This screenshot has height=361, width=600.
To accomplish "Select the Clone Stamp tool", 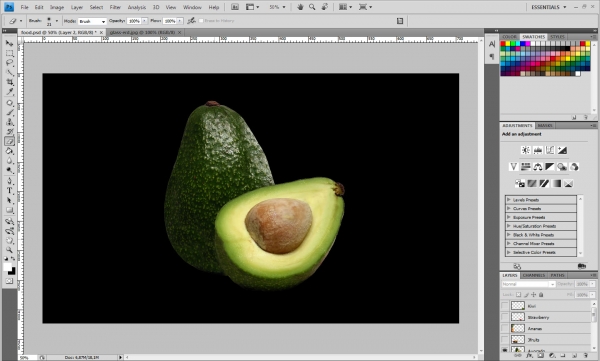I will click(9, 122).
